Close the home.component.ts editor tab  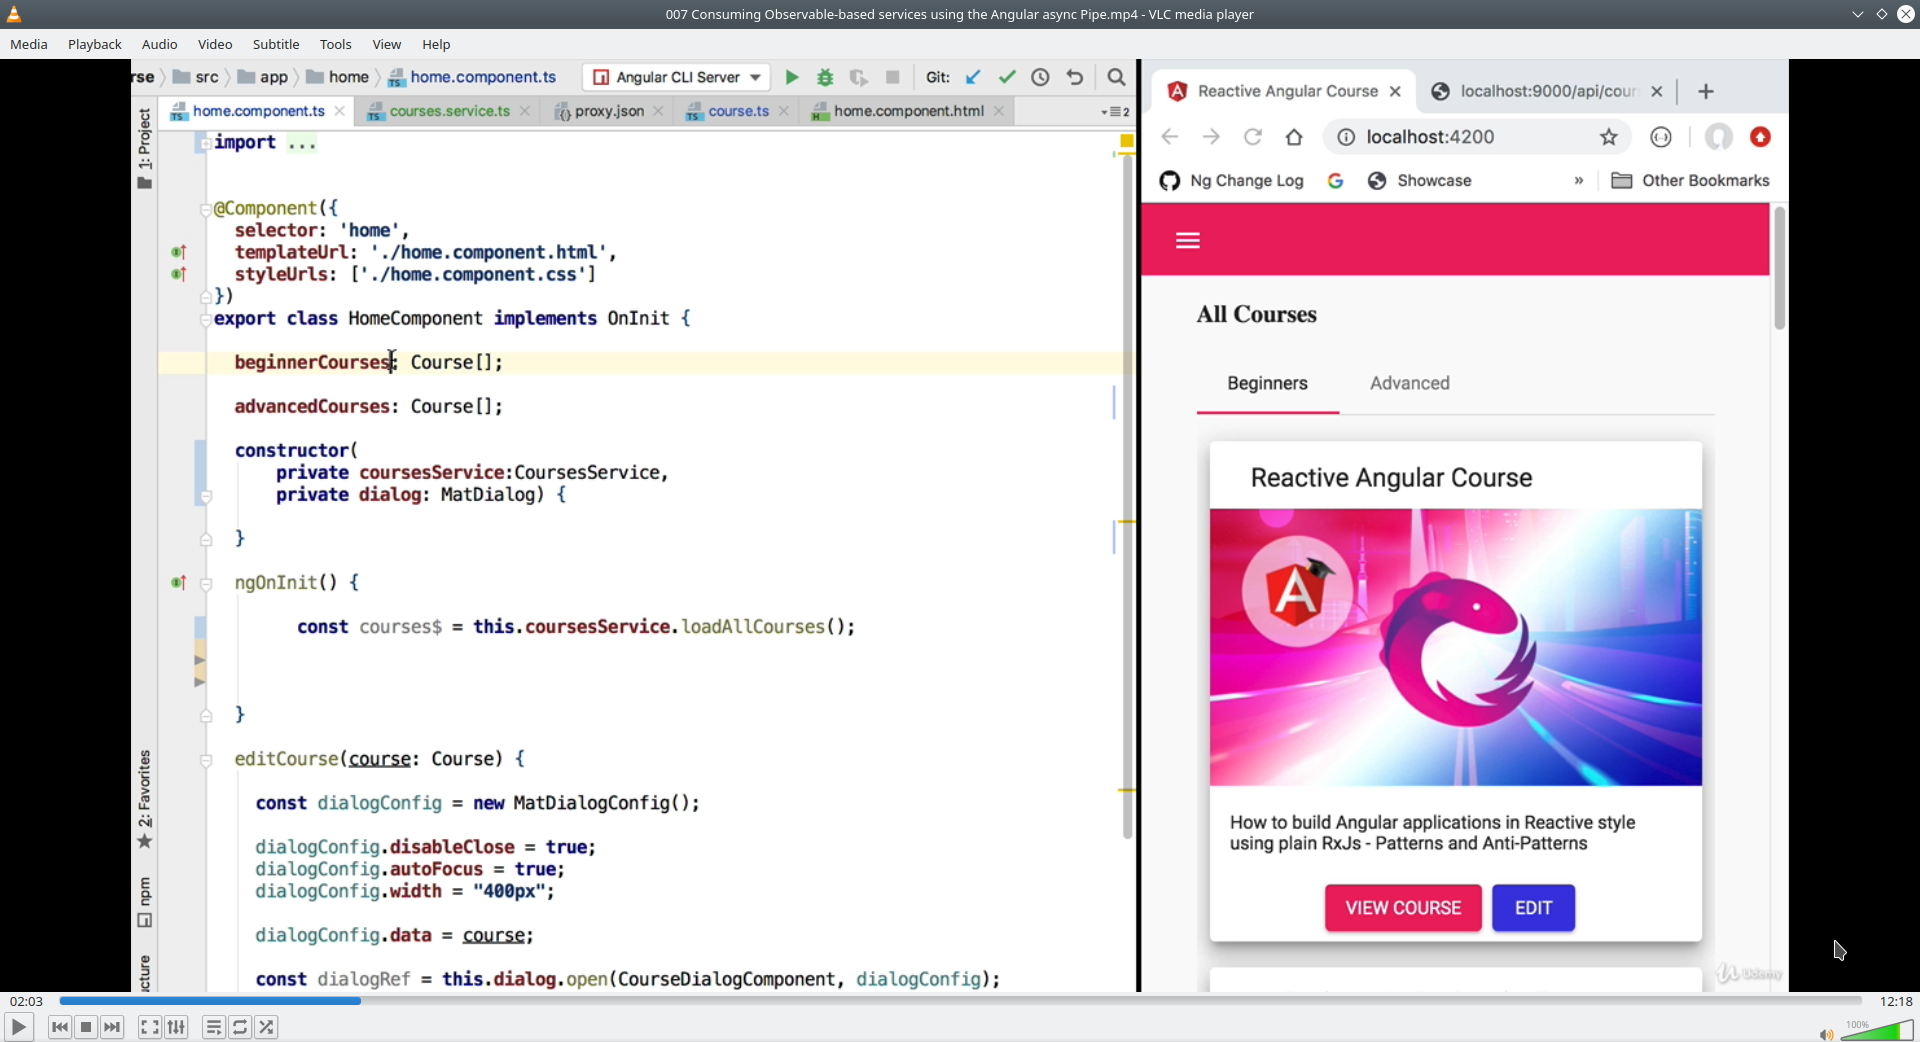coord(340,111)
